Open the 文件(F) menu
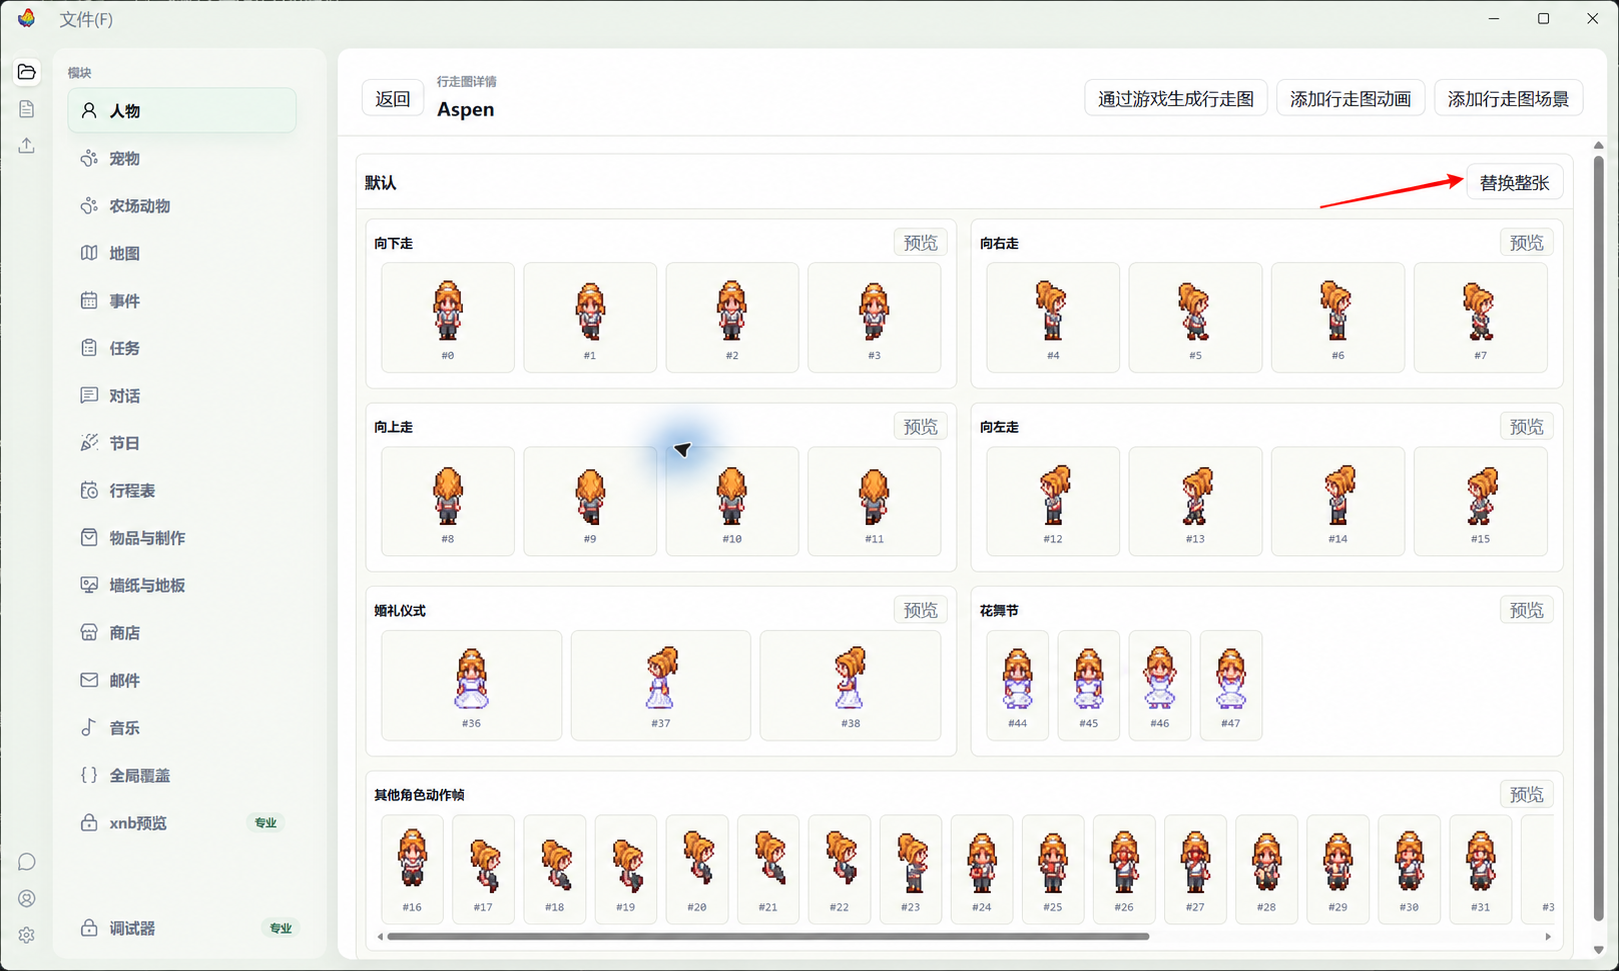 [86, 19]
